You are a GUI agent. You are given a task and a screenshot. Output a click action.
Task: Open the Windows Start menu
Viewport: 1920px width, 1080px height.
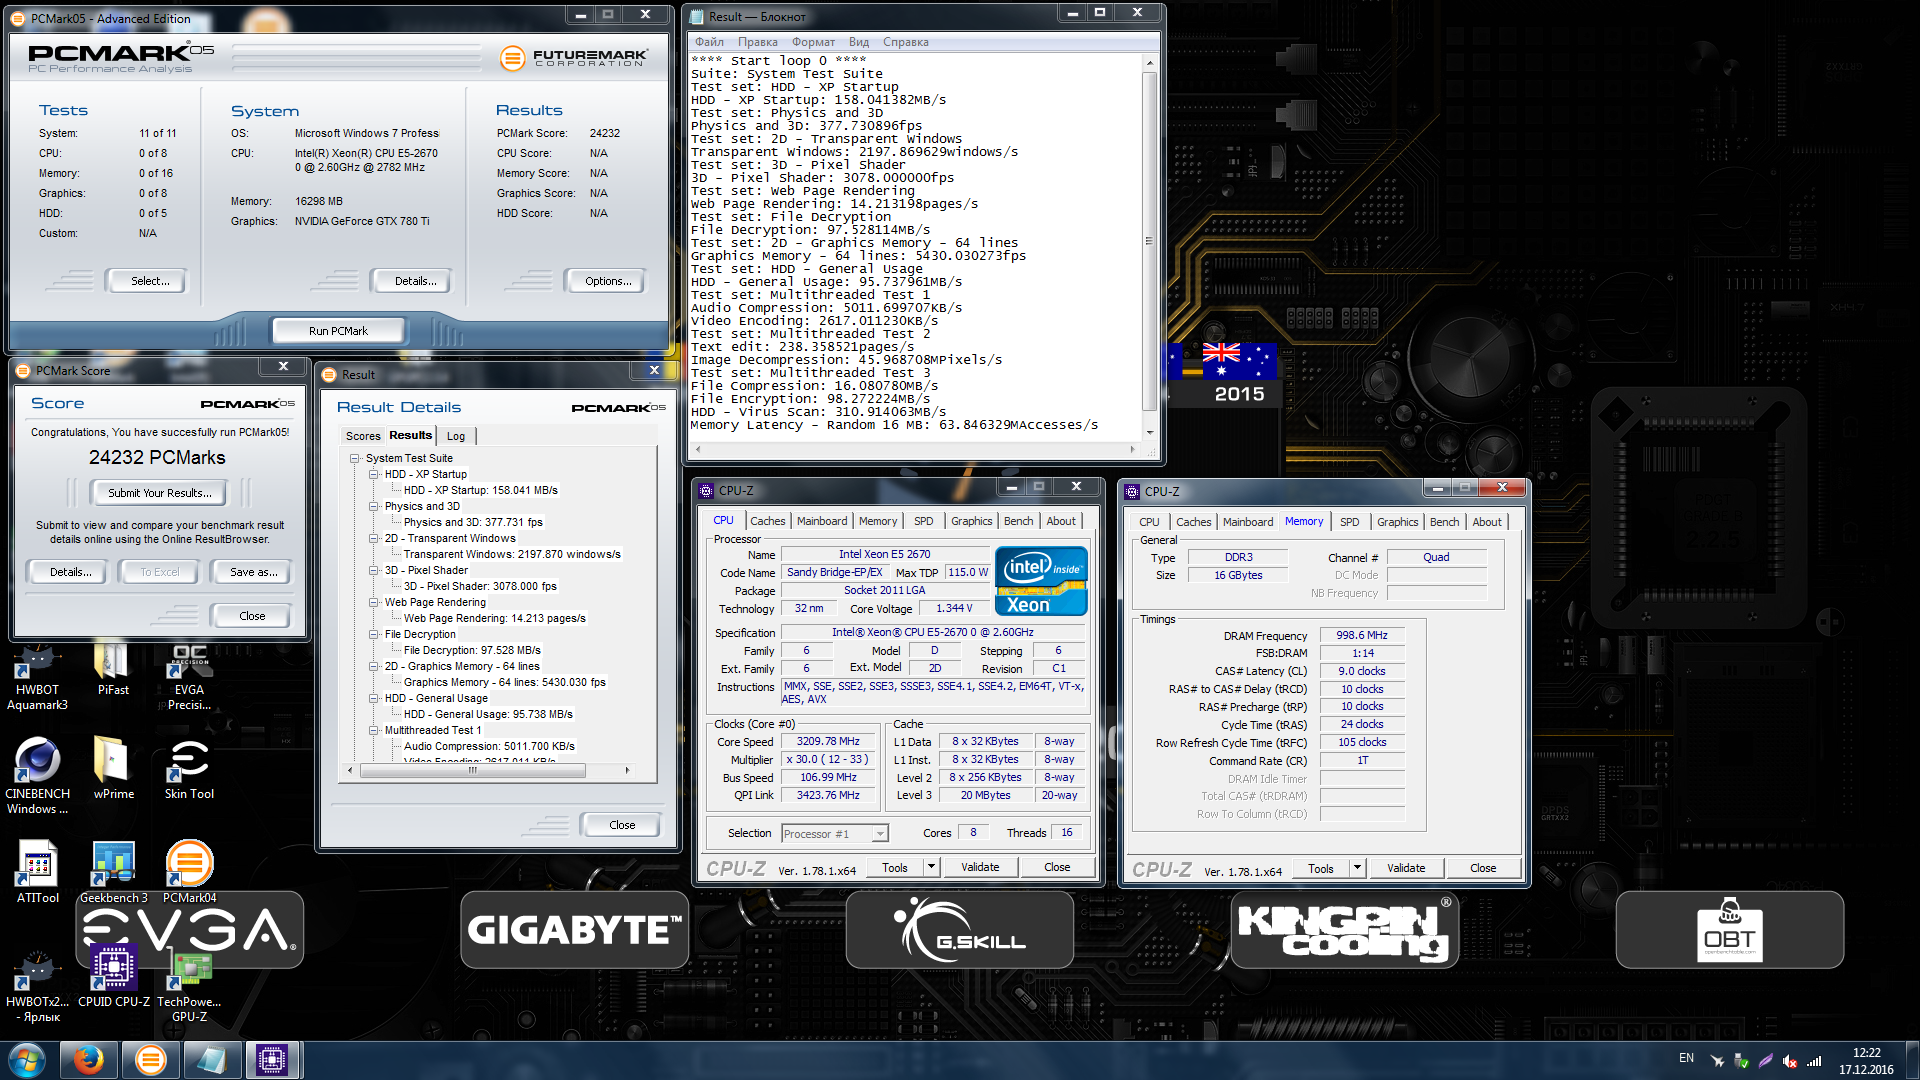click(27, 1060)
